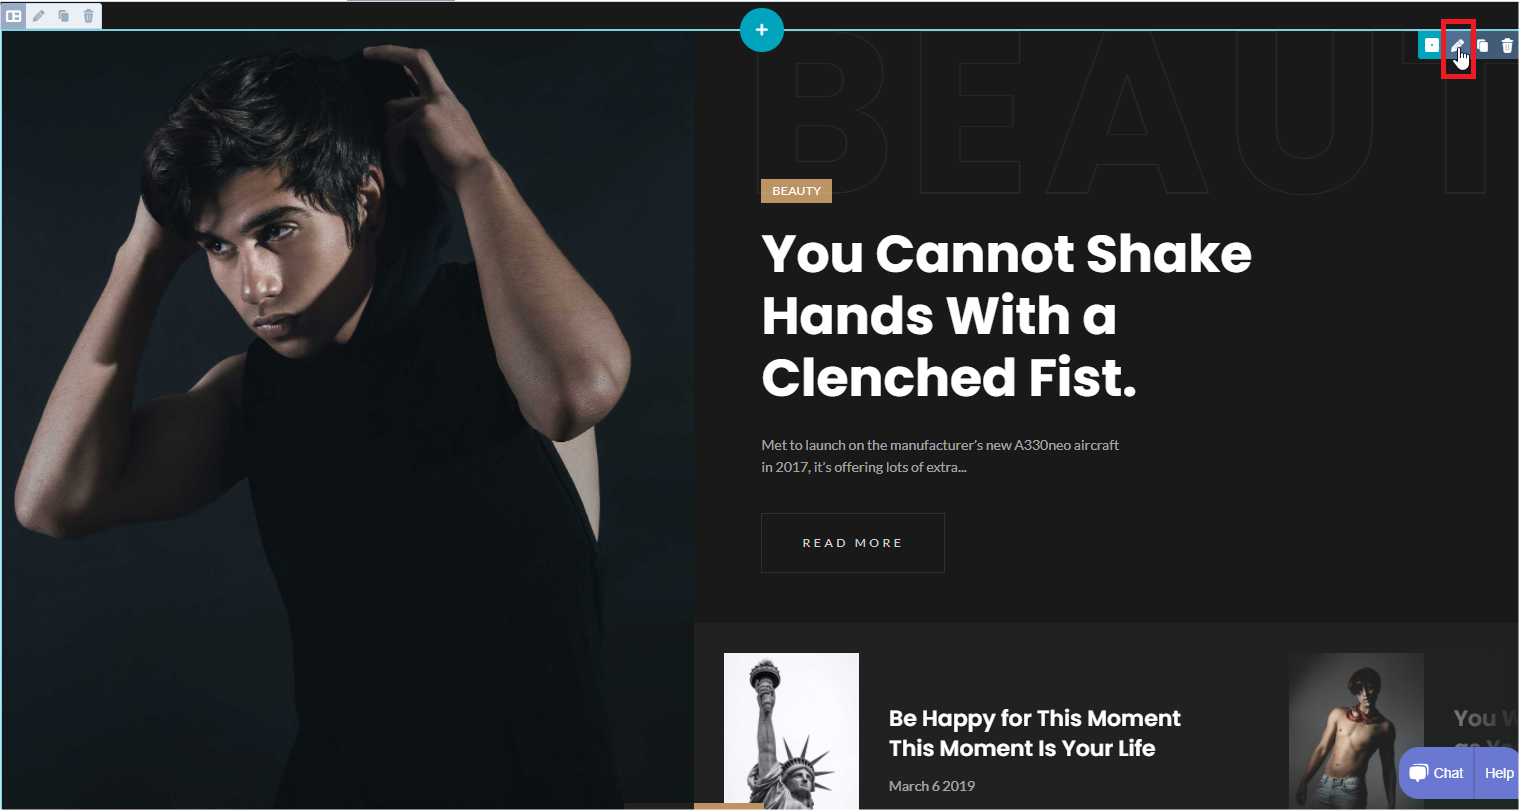Image resolution: width=1519 pixels, height=810 pixels.
Task: Edit the column with highlighted pencil icon
Action: click(x=1458, y=46)
